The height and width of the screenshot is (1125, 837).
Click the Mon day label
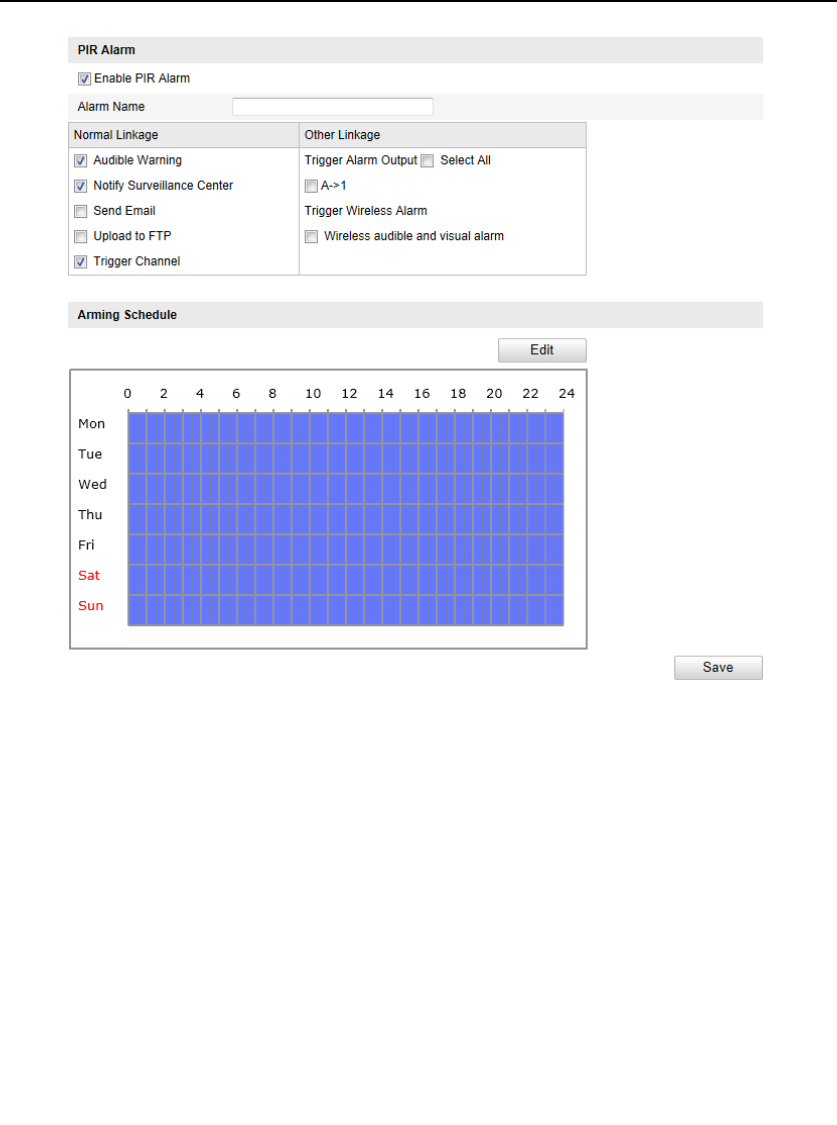[x=91, y=424]
